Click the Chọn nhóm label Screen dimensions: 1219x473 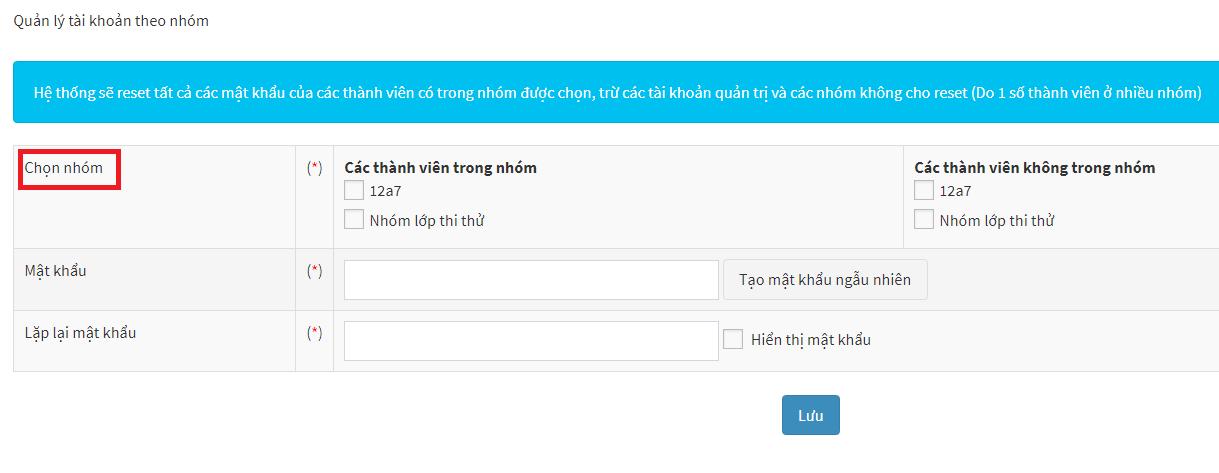[x=64, y=168]
